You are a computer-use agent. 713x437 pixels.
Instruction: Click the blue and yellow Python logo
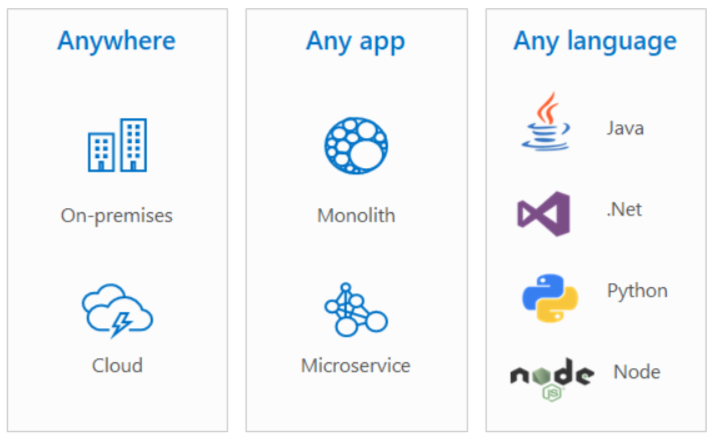pyautogui.click(x=550, y=298)
